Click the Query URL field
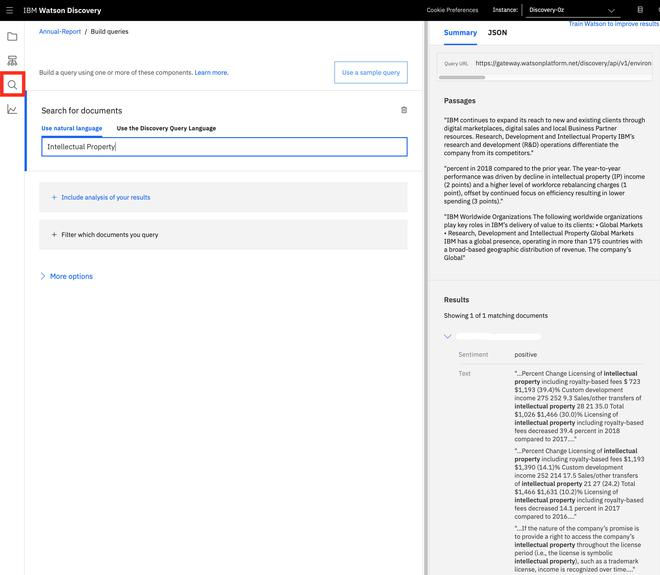Screen dimensions: 660x575 tap(546, 63)
